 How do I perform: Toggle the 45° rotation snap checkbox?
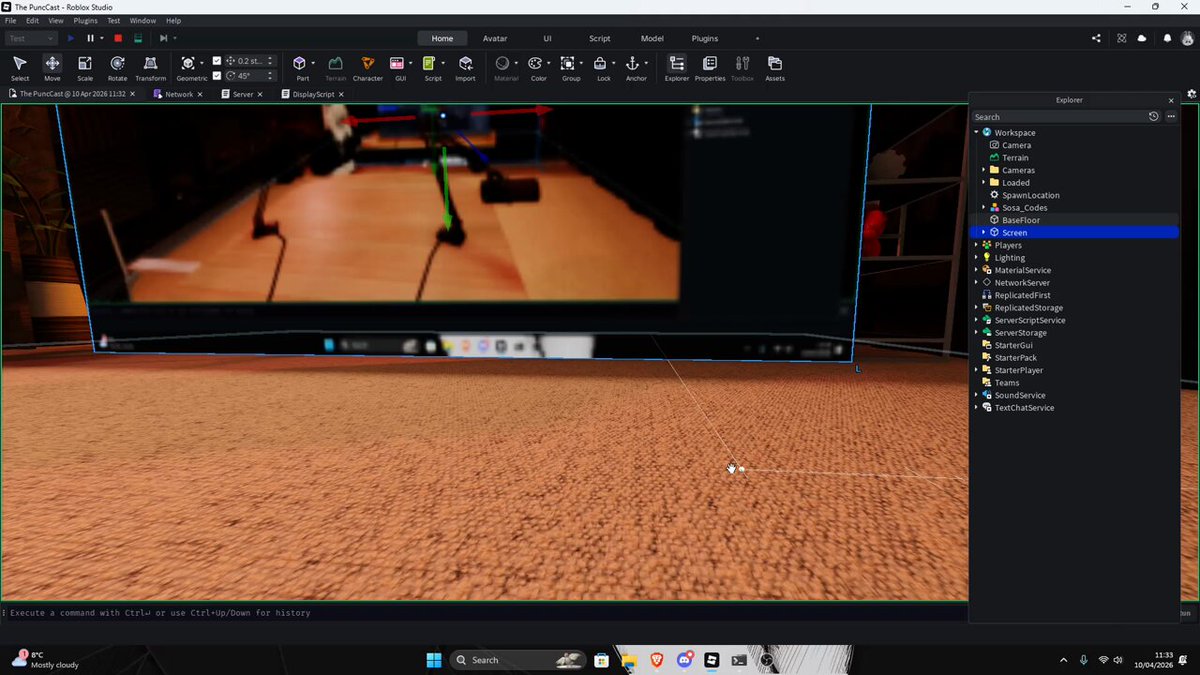(x=217, y=75)
